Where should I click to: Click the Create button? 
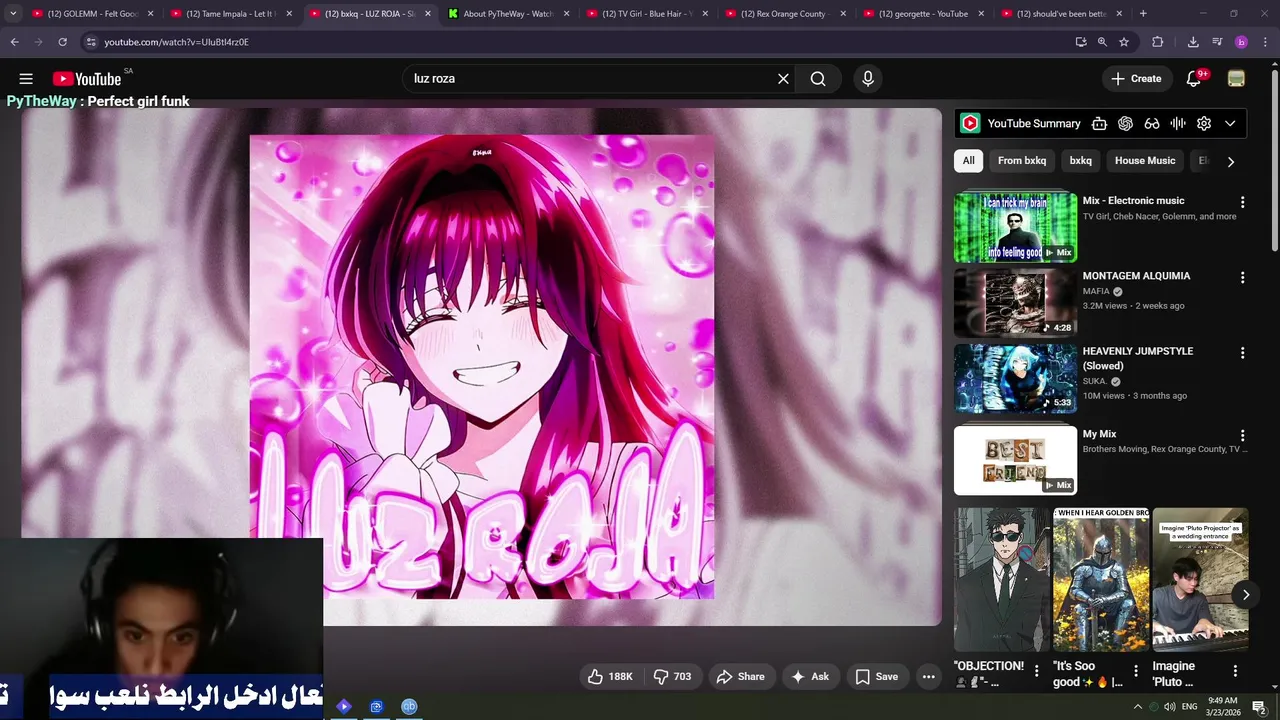tap(1136, 79)
